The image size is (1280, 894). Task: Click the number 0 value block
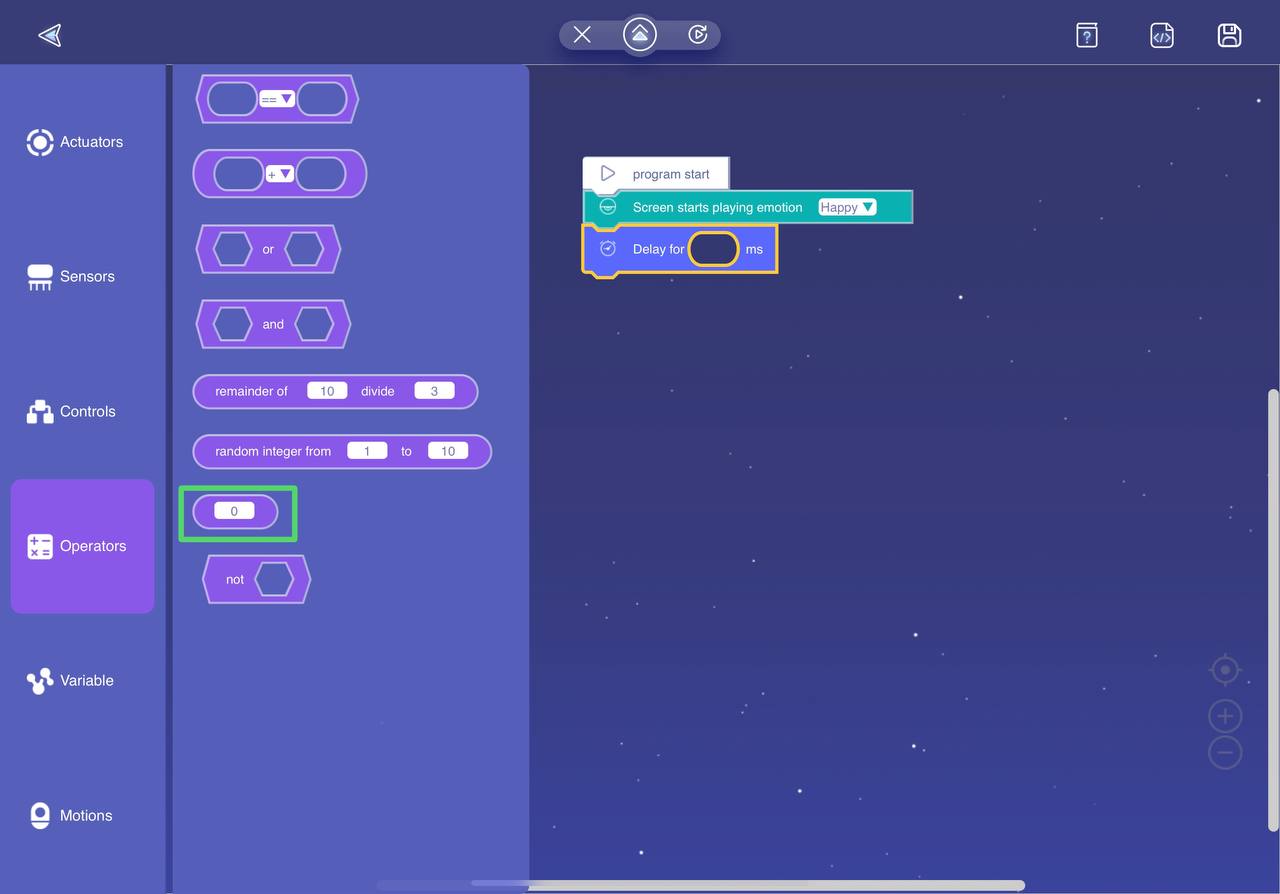click(234, 511)
